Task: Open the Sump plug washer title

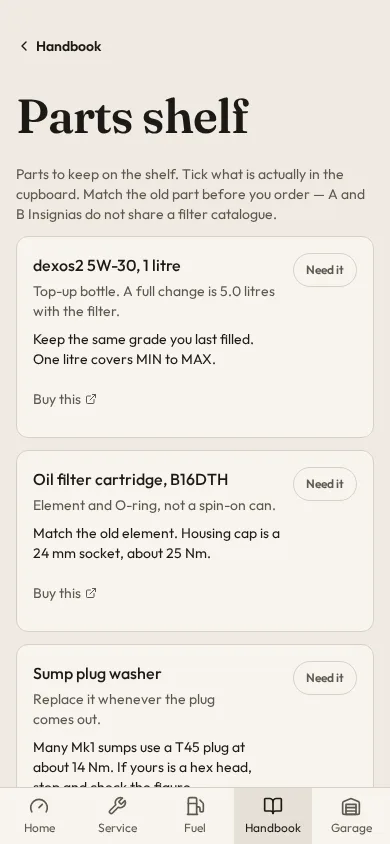Action: point(97,674)
